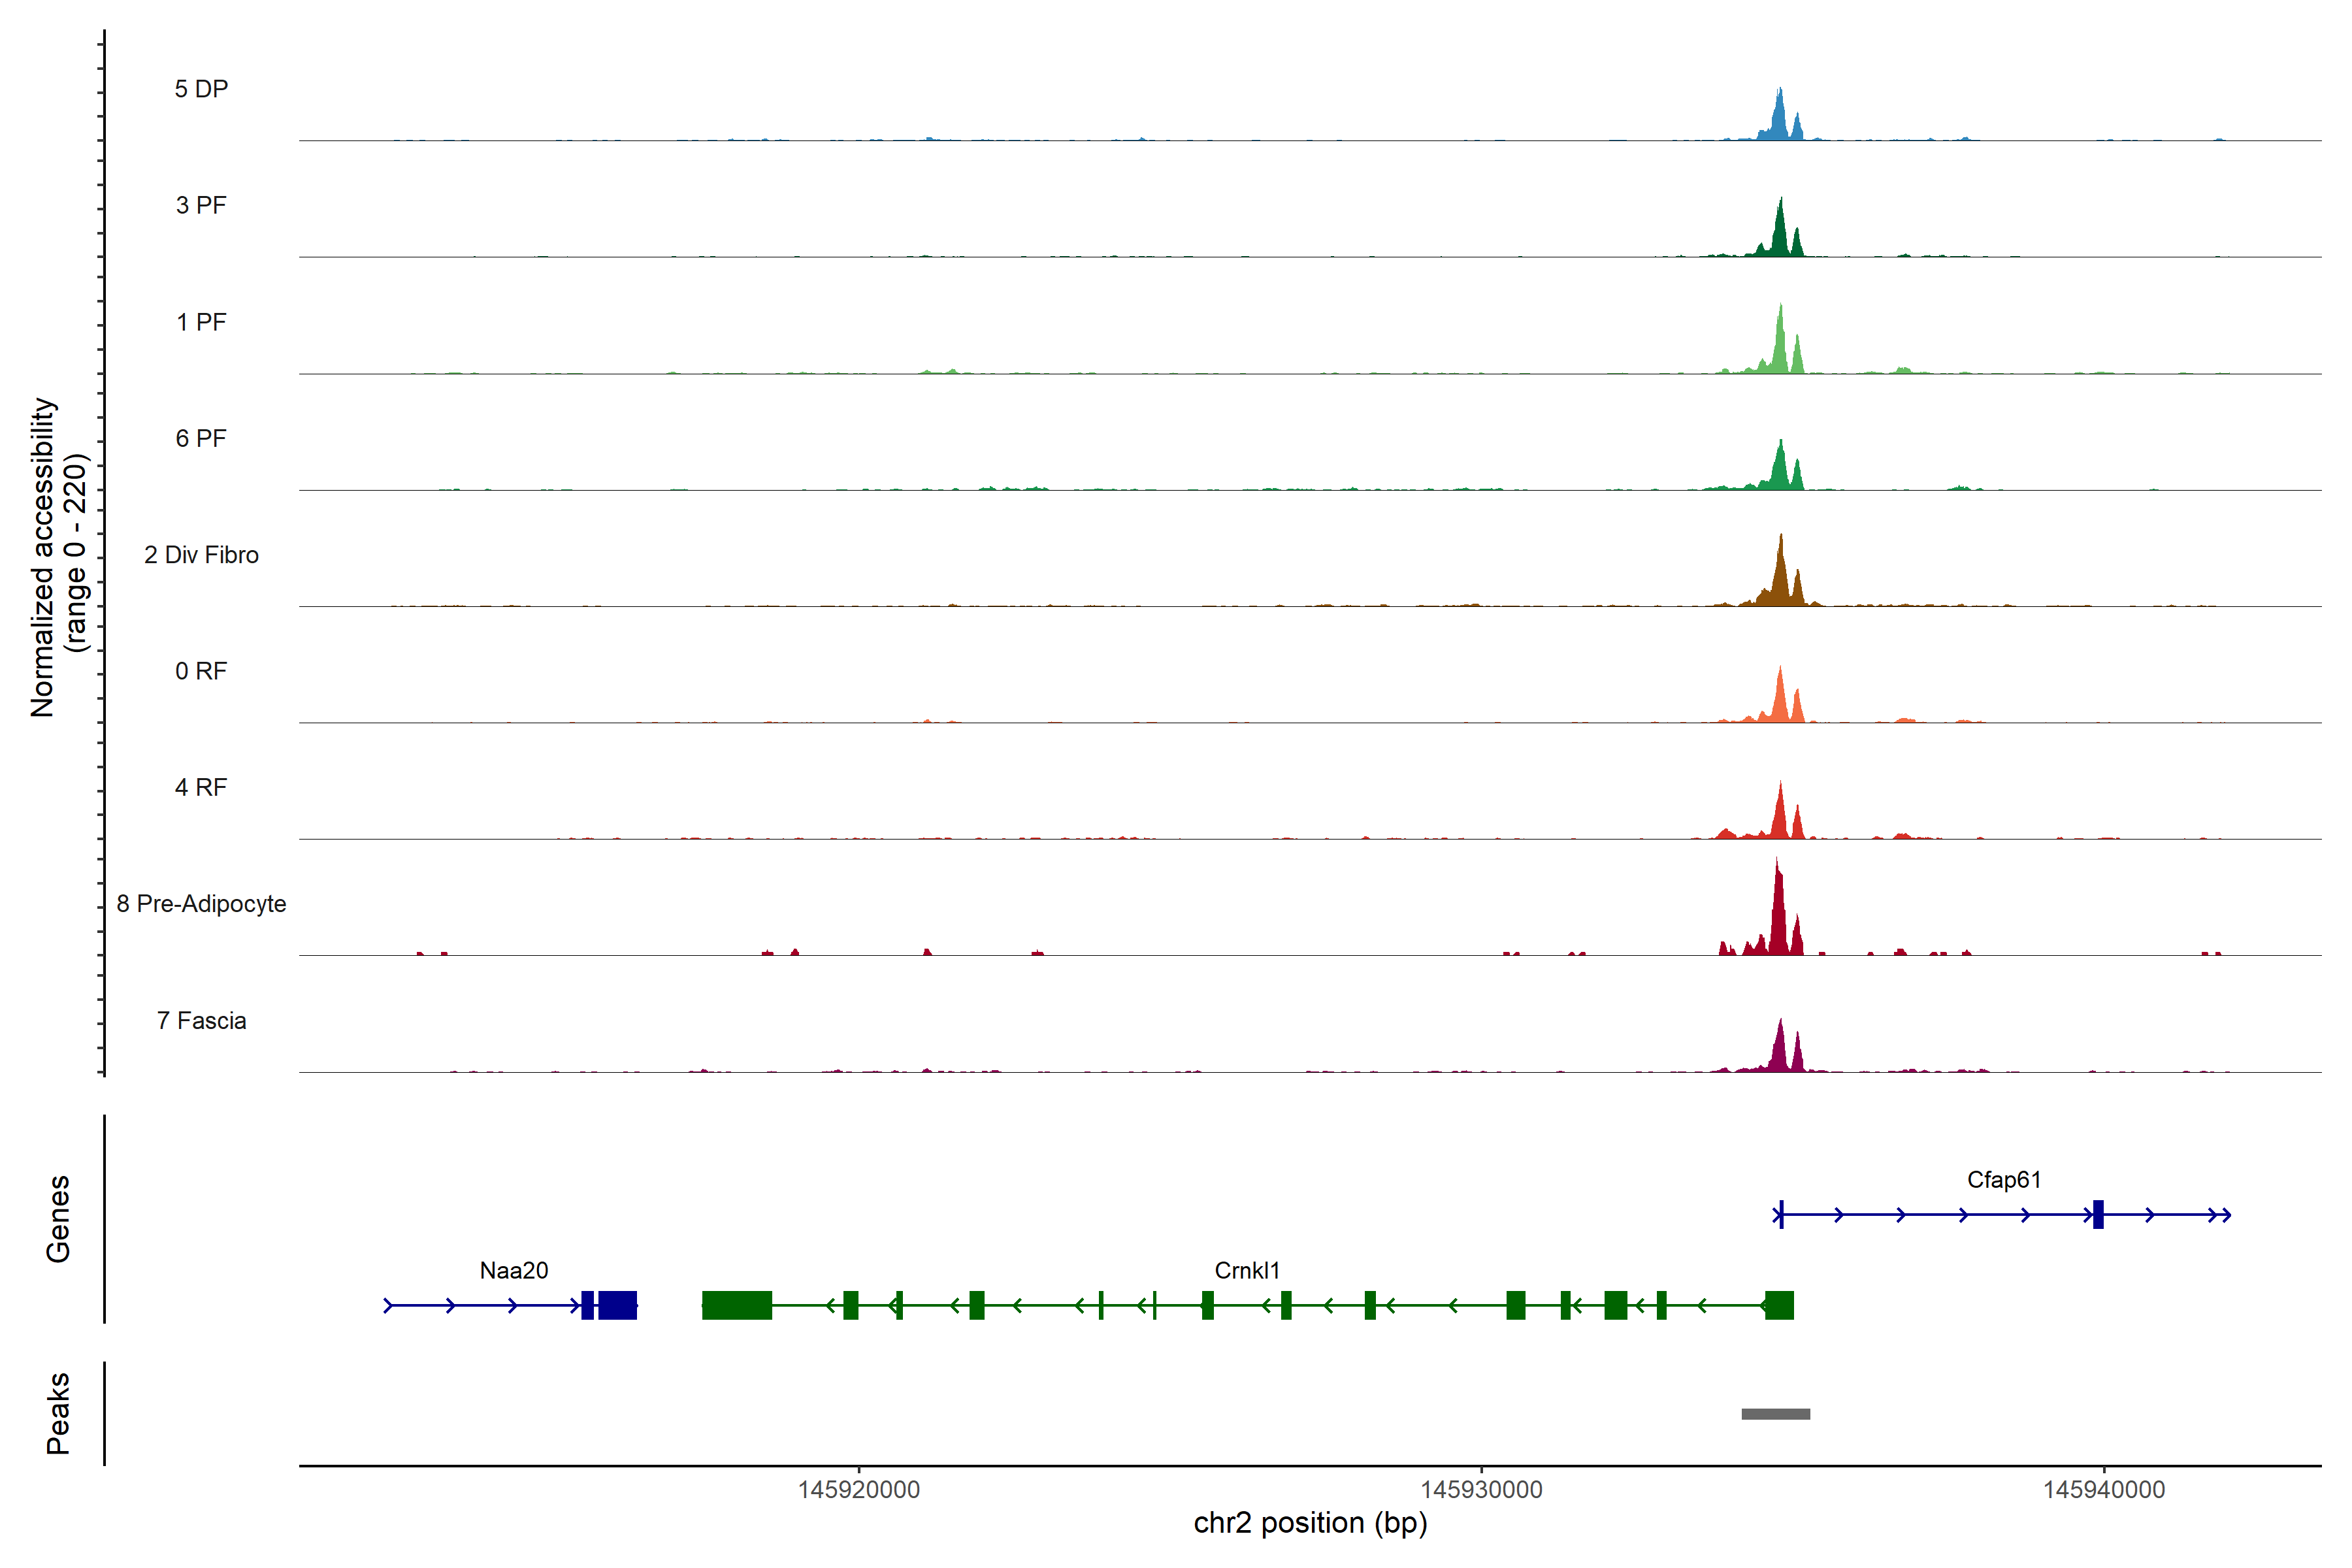Select the 7 Fascia track label
This screenshot has height=1568, width=2352.
tap(201, 1020)
